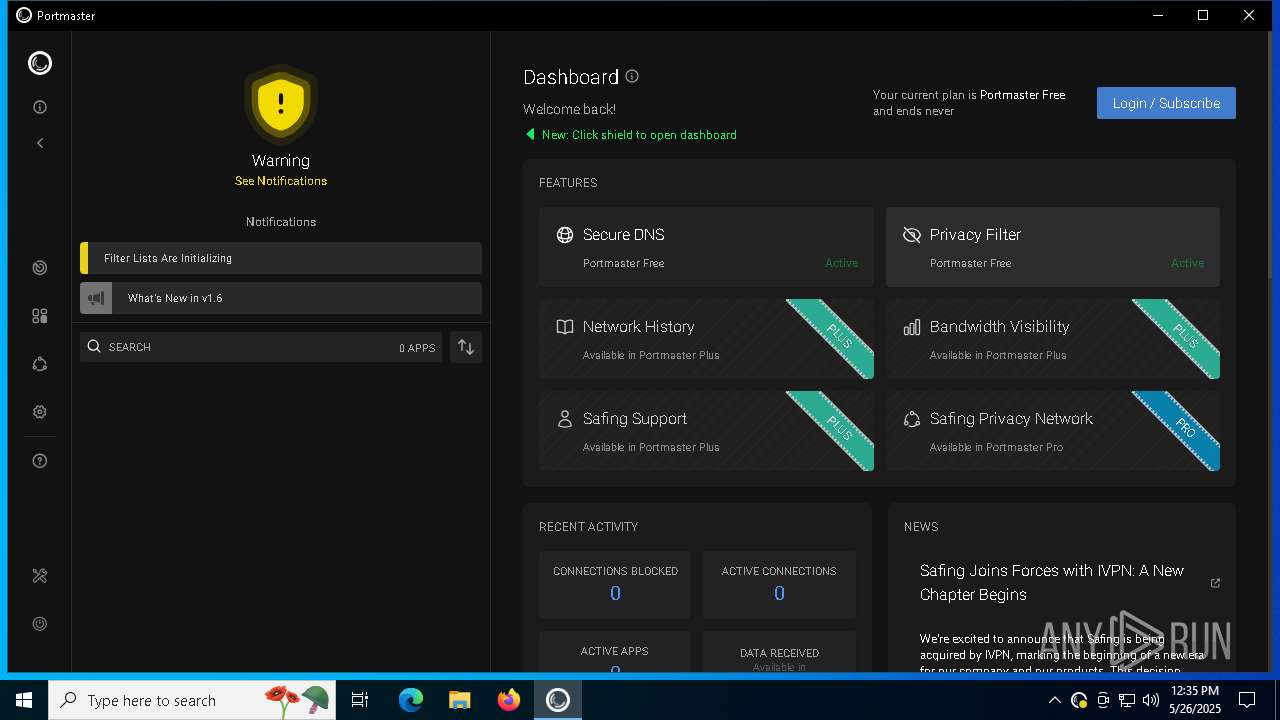The image size is (1280, 720).
Task: Open Bandwidth Visibility feature card
Action: click(x=1053, y=339)
